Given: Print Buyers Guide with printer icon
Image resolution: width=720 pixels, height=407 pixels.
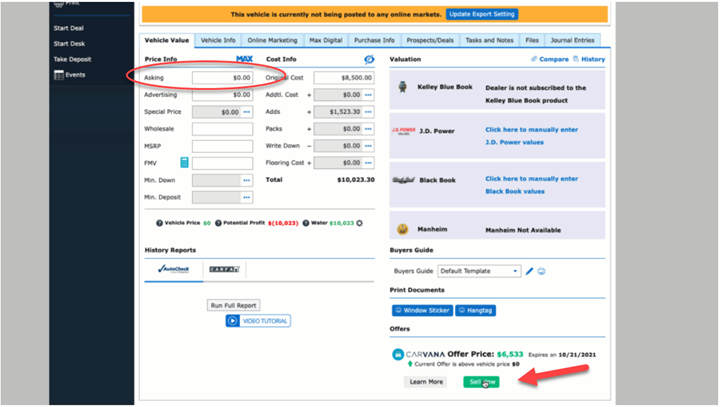Looking at the screenshot, I should coord(541,271).
